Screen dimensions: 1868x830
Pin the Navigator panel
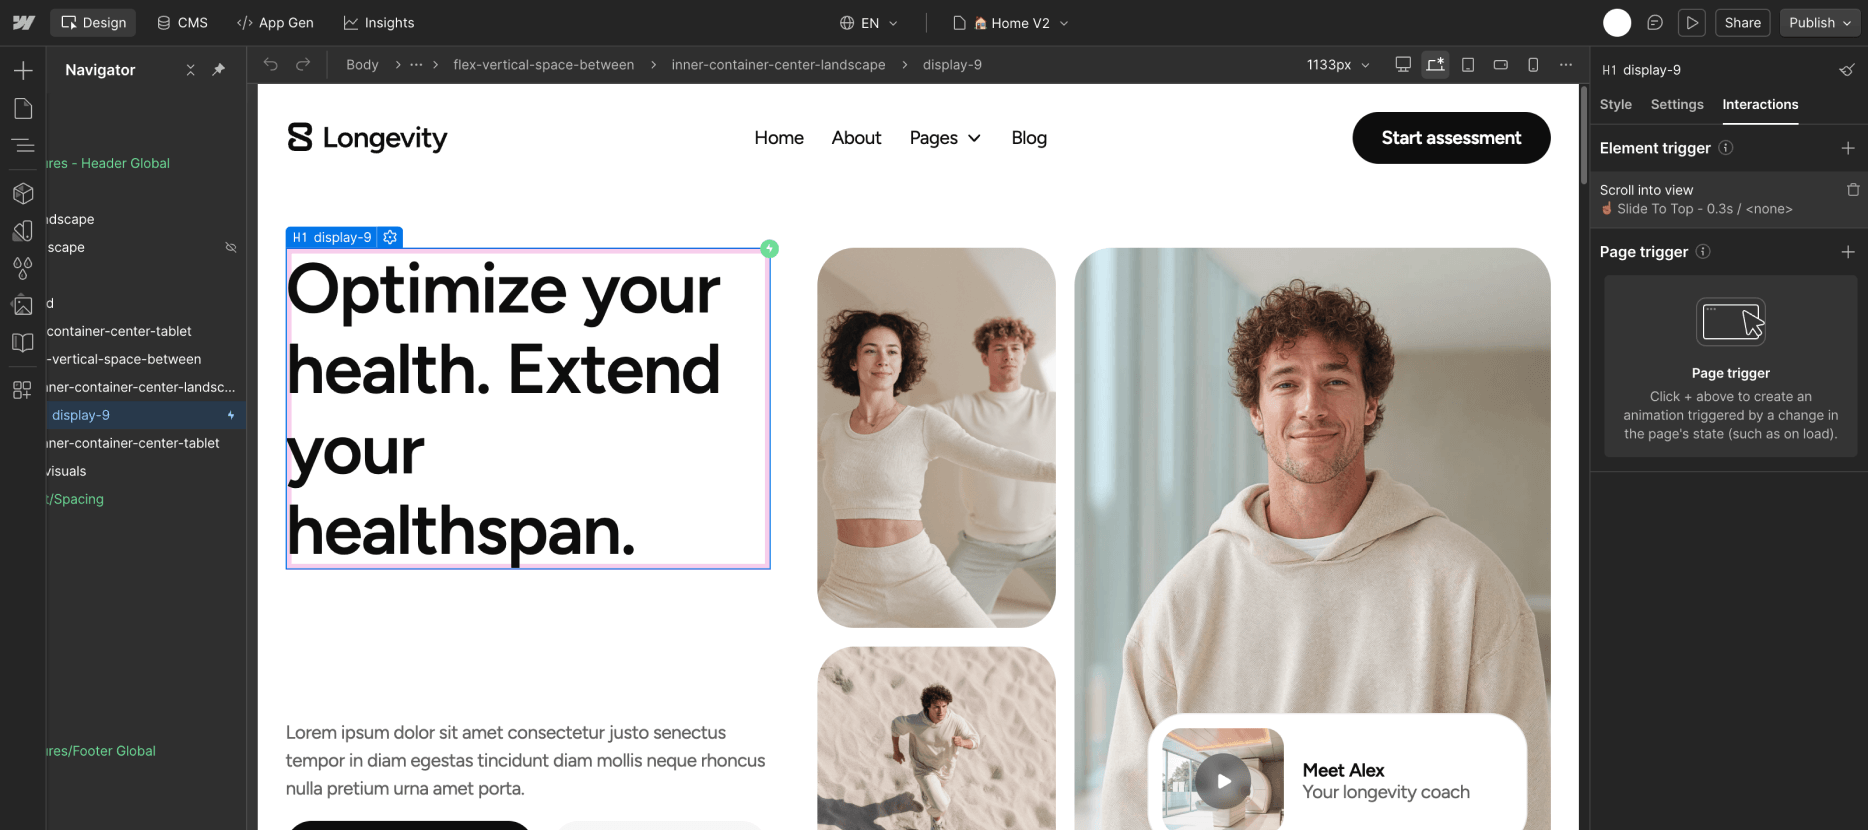click(219, 70)
